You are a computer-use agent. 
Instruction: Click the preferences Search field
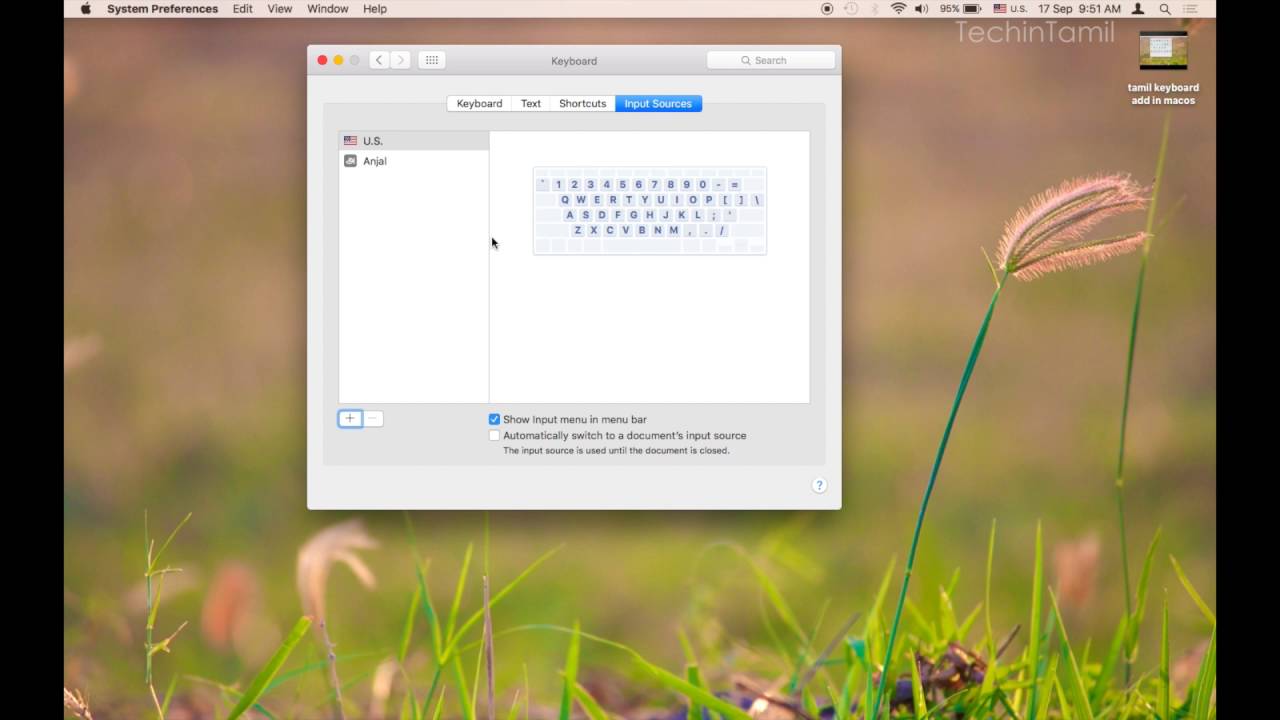coord(771,60)
